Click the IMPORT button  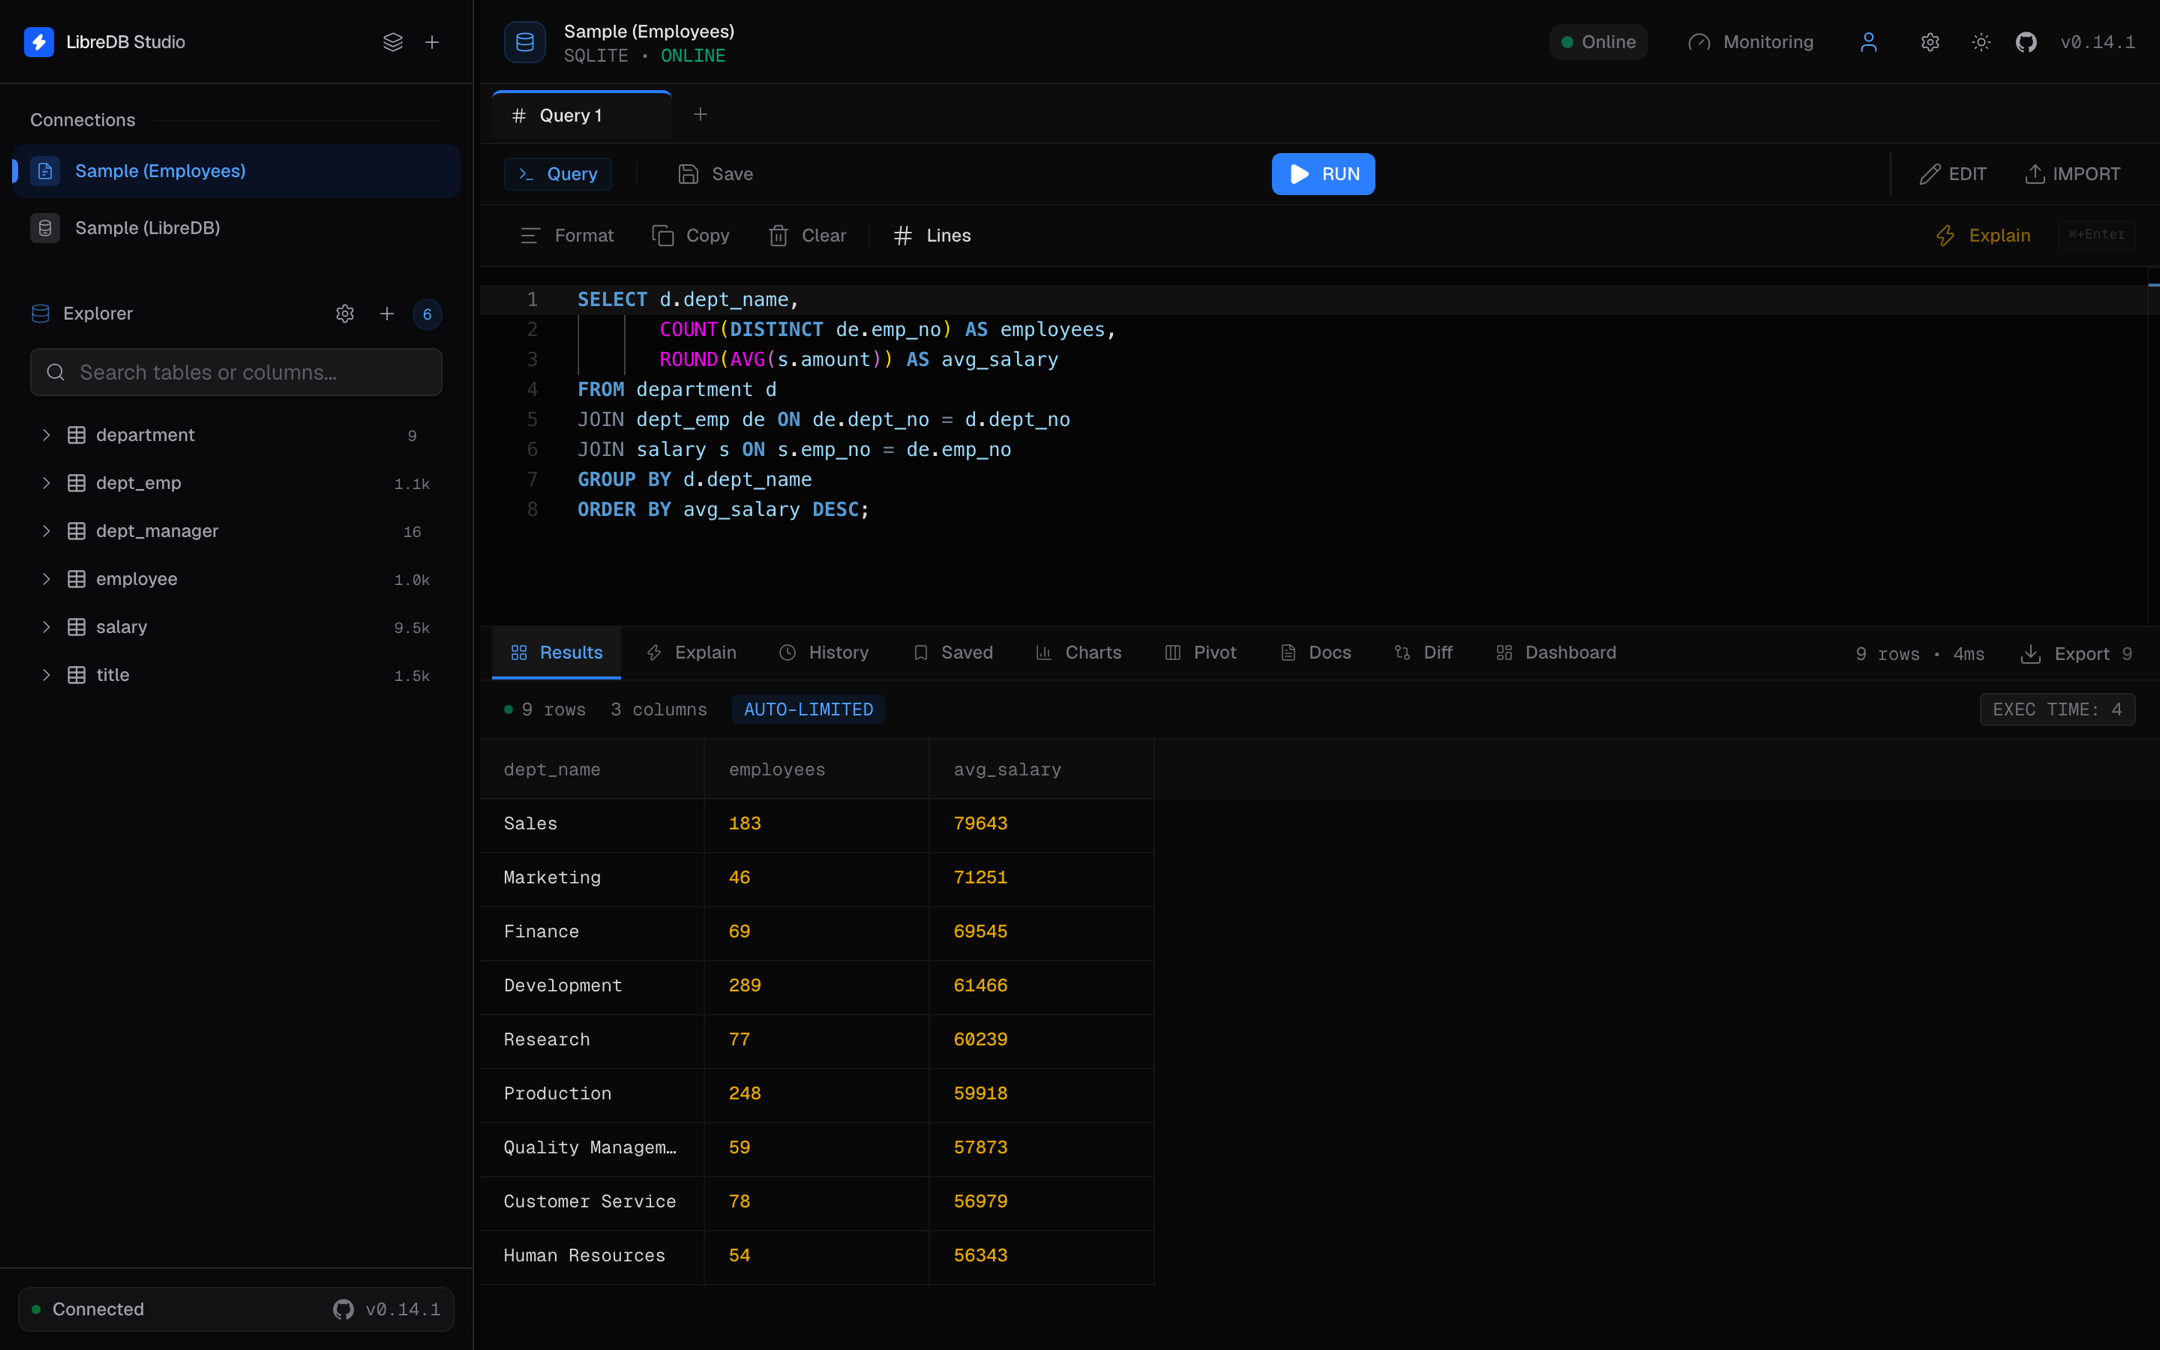click(x=2073, y=174)
